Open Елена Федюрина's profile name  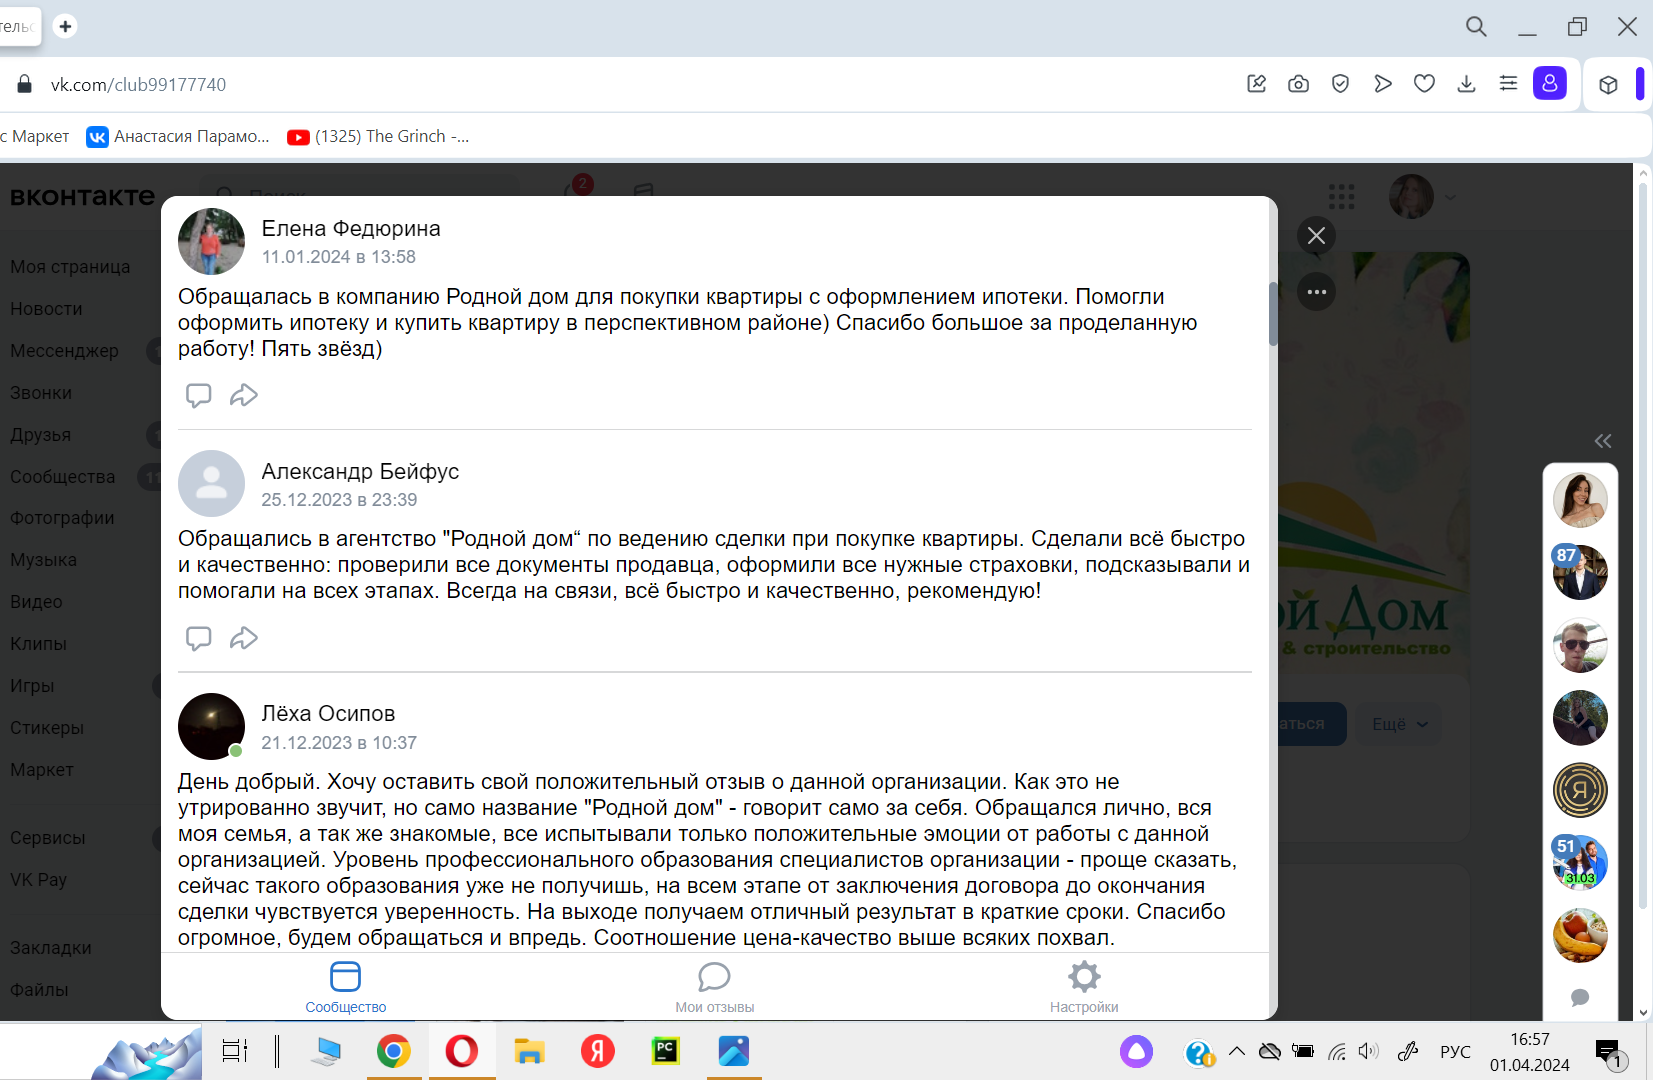point(351,228)
